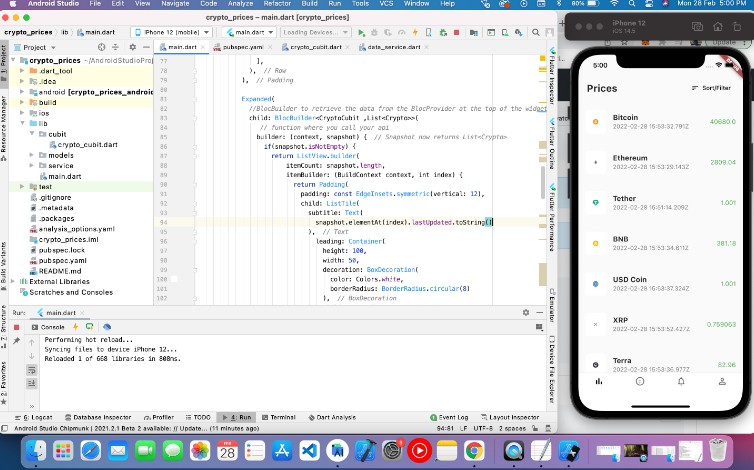Trigger Flutter hot reload lightning icon in toolbar
This screenshot has height=470, width=754.
pyautogui.click(x=415, y=32)
